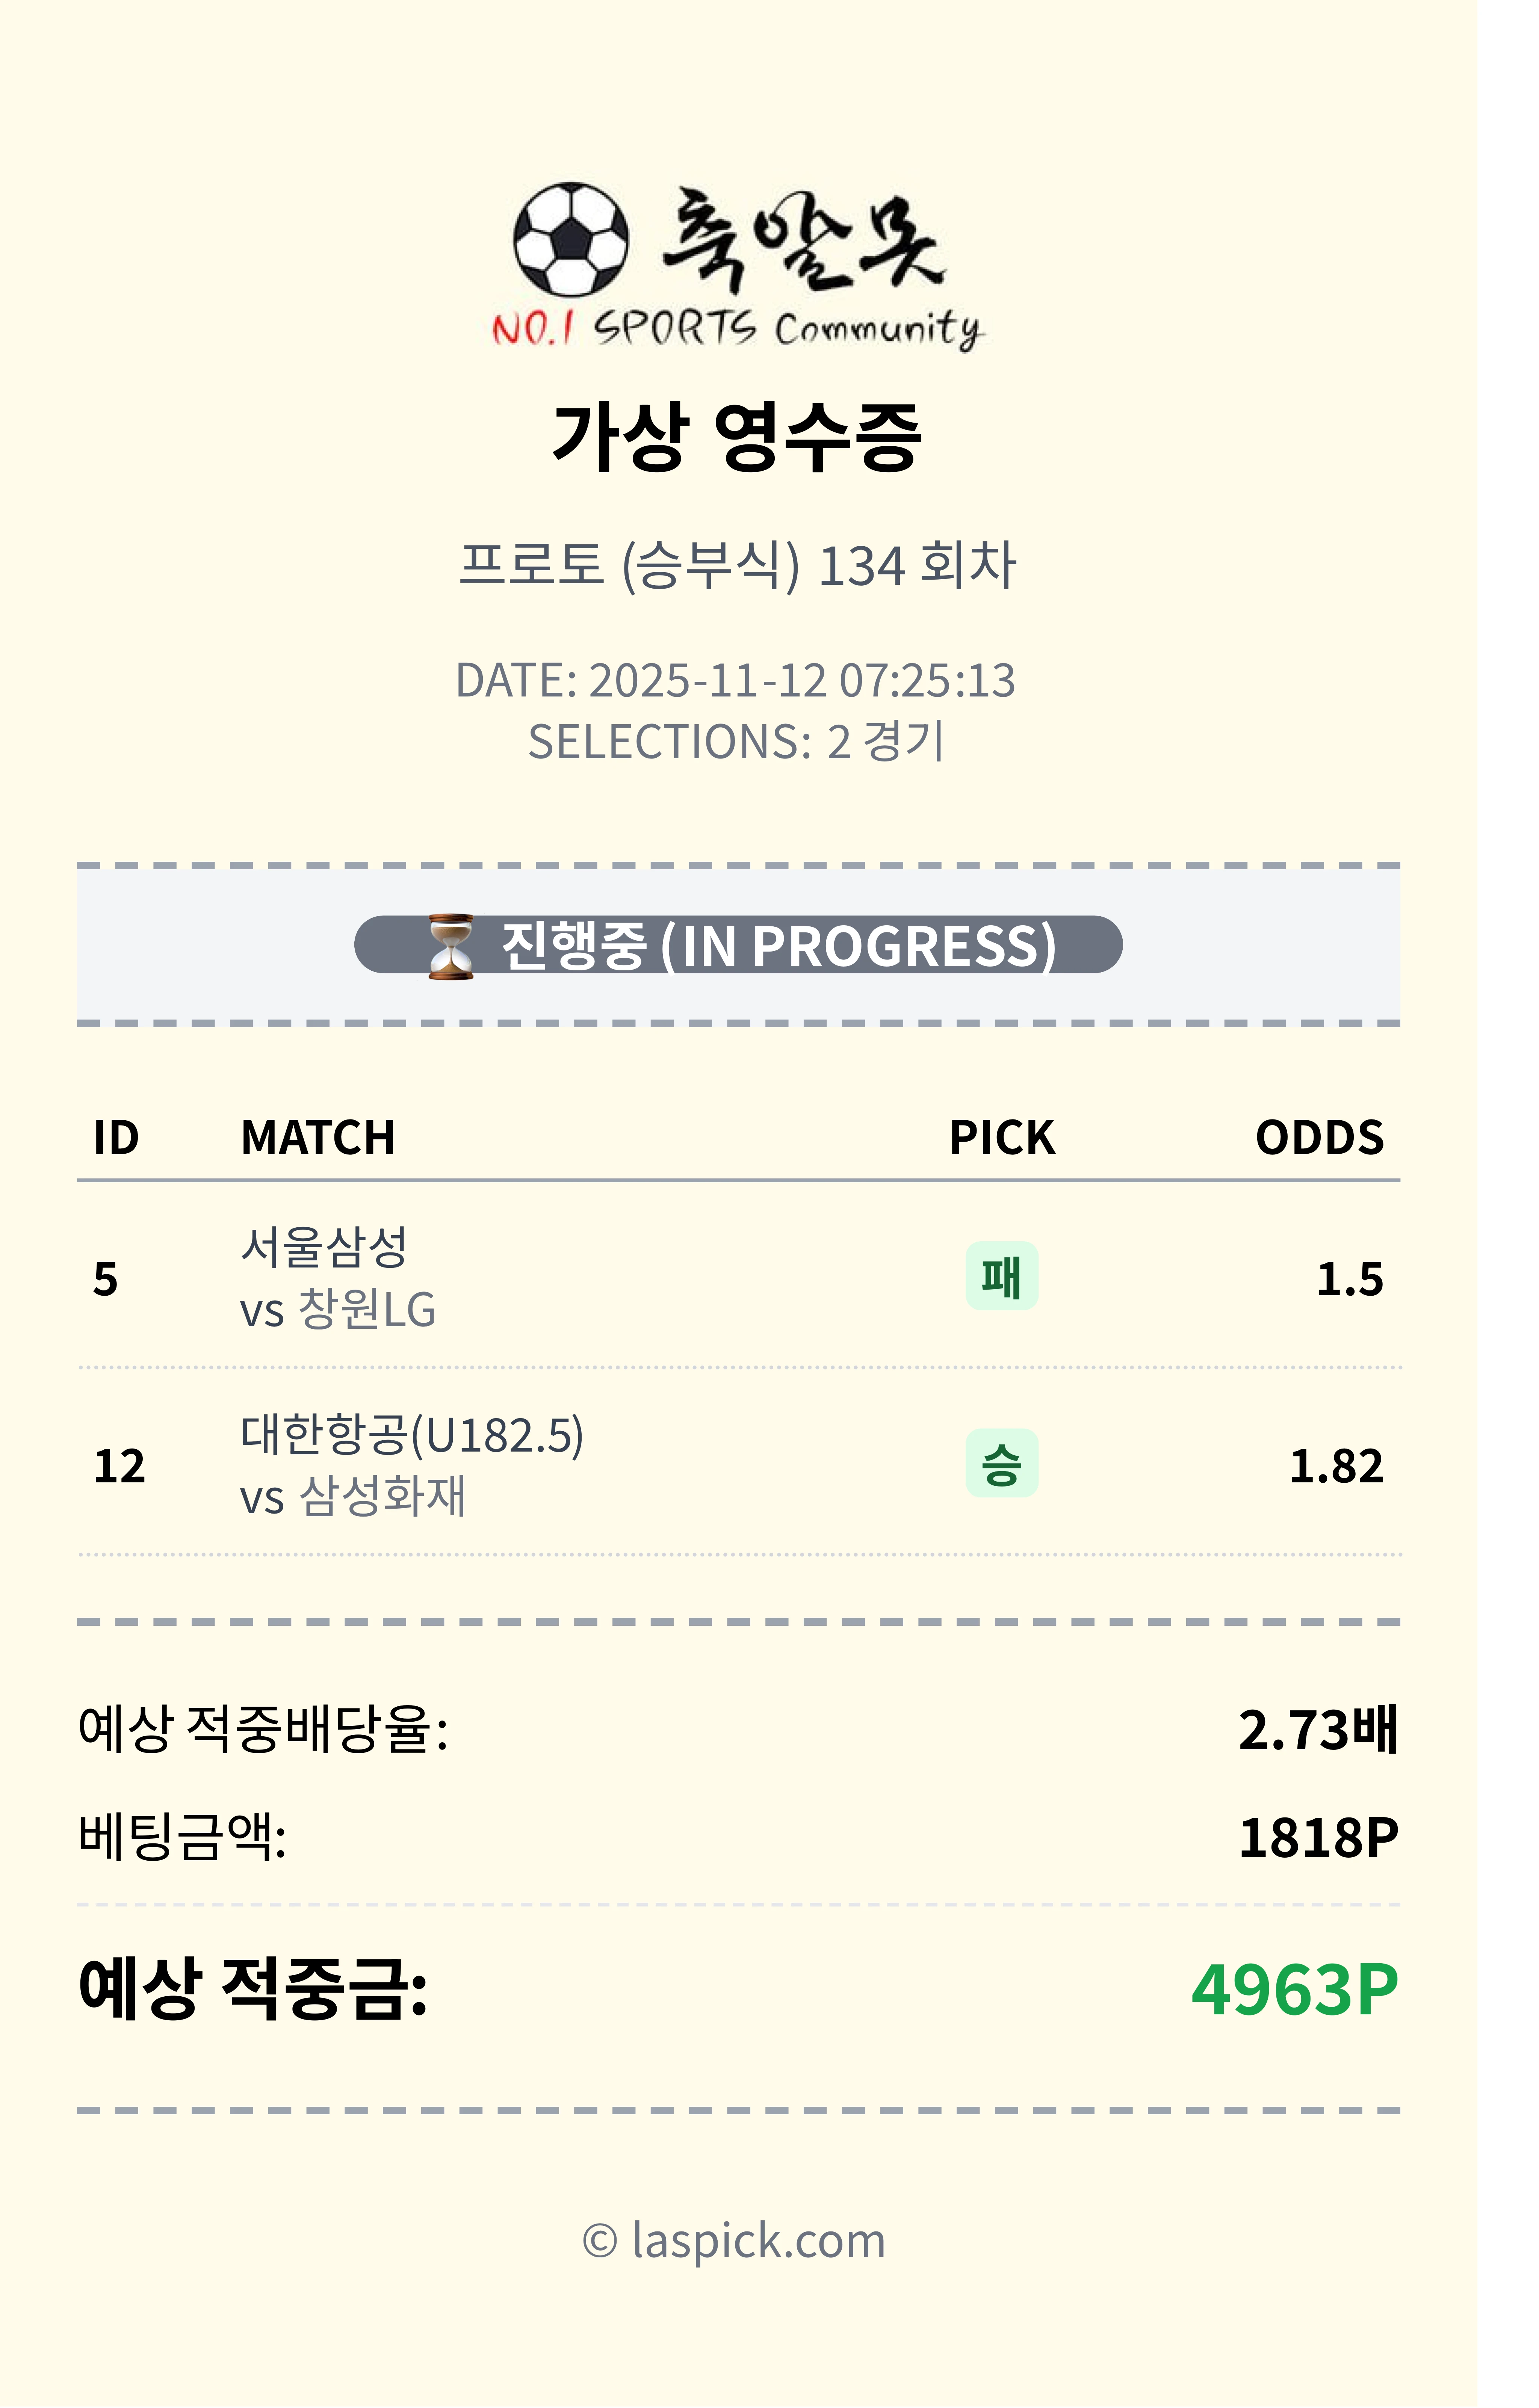Click the MATCH column header

tap(318, 1138)
